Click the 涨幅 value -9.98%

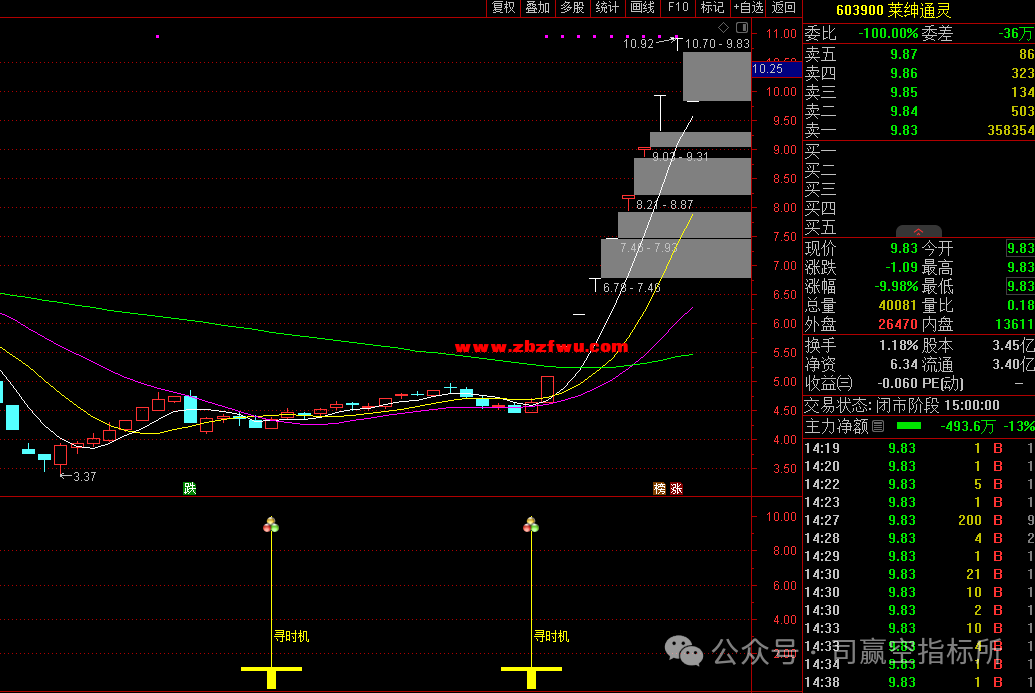pyautogui.click(x=896, y=286)
